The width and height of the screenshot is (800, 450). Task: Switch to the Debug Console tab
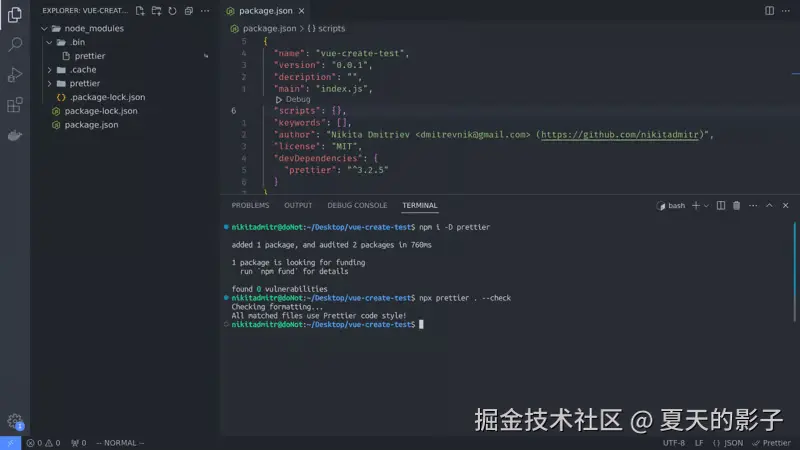[x=357, y=205]
